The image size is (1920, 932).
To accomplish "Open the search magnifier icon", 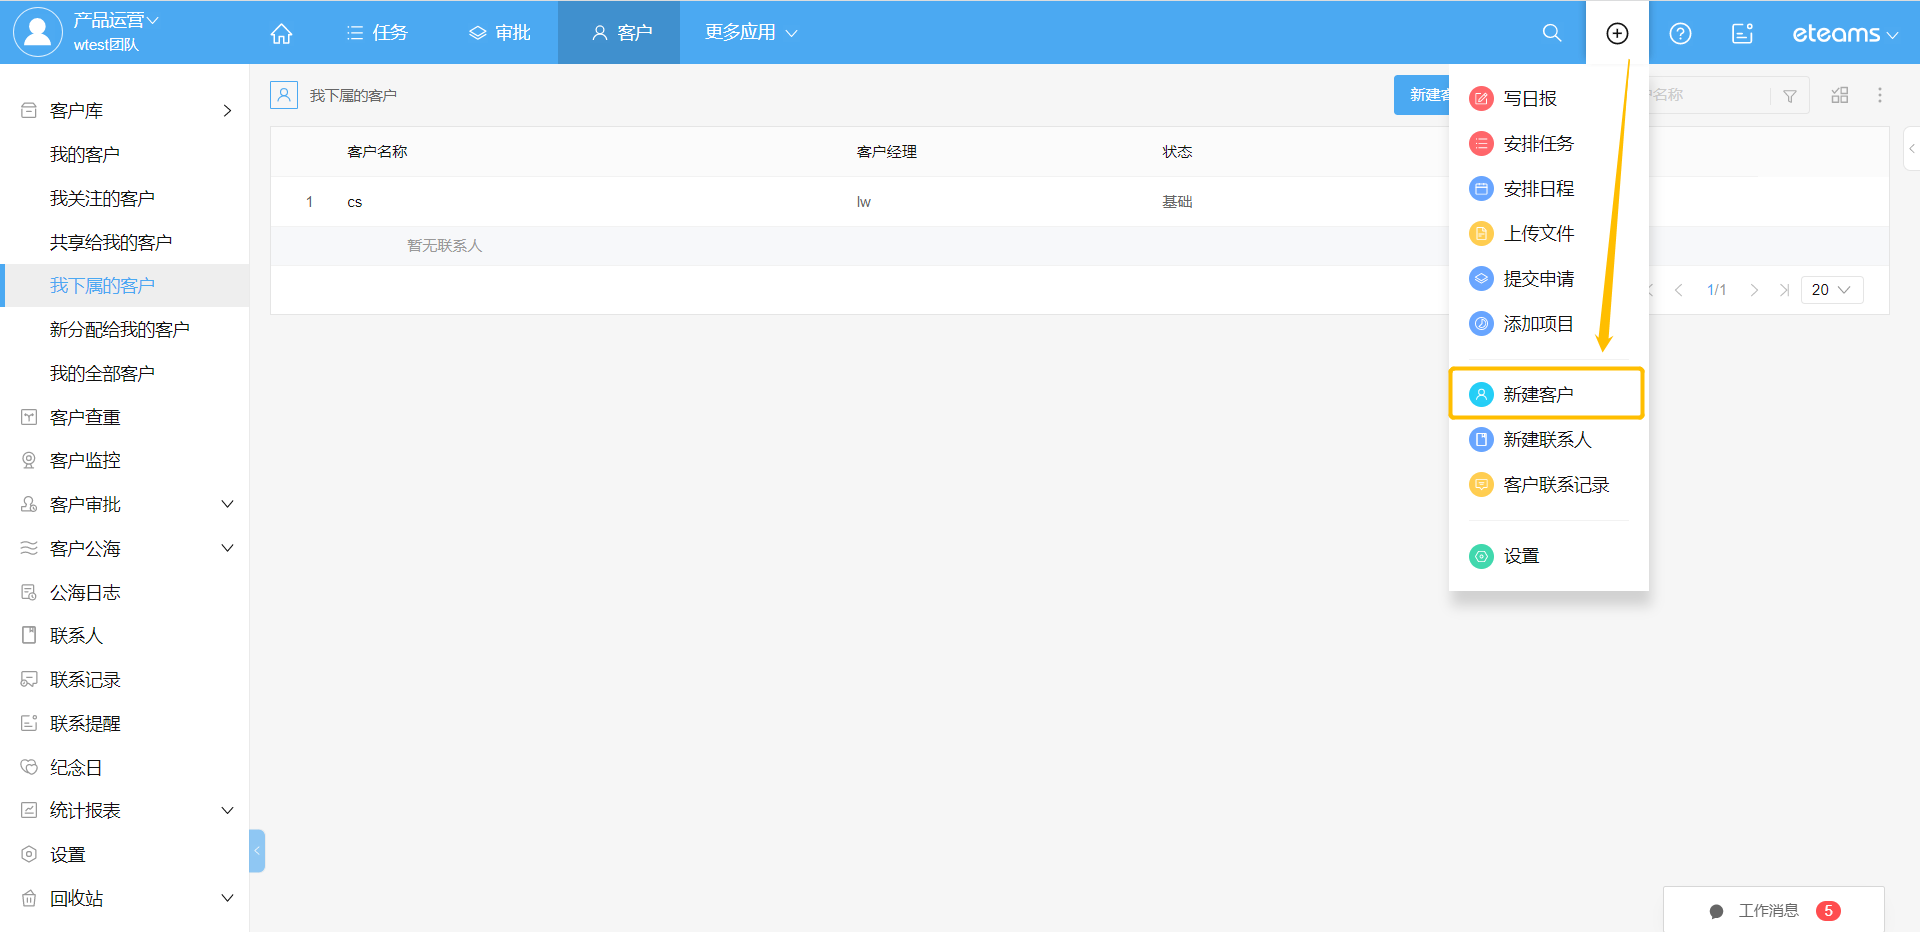I will click(1551, 33).
